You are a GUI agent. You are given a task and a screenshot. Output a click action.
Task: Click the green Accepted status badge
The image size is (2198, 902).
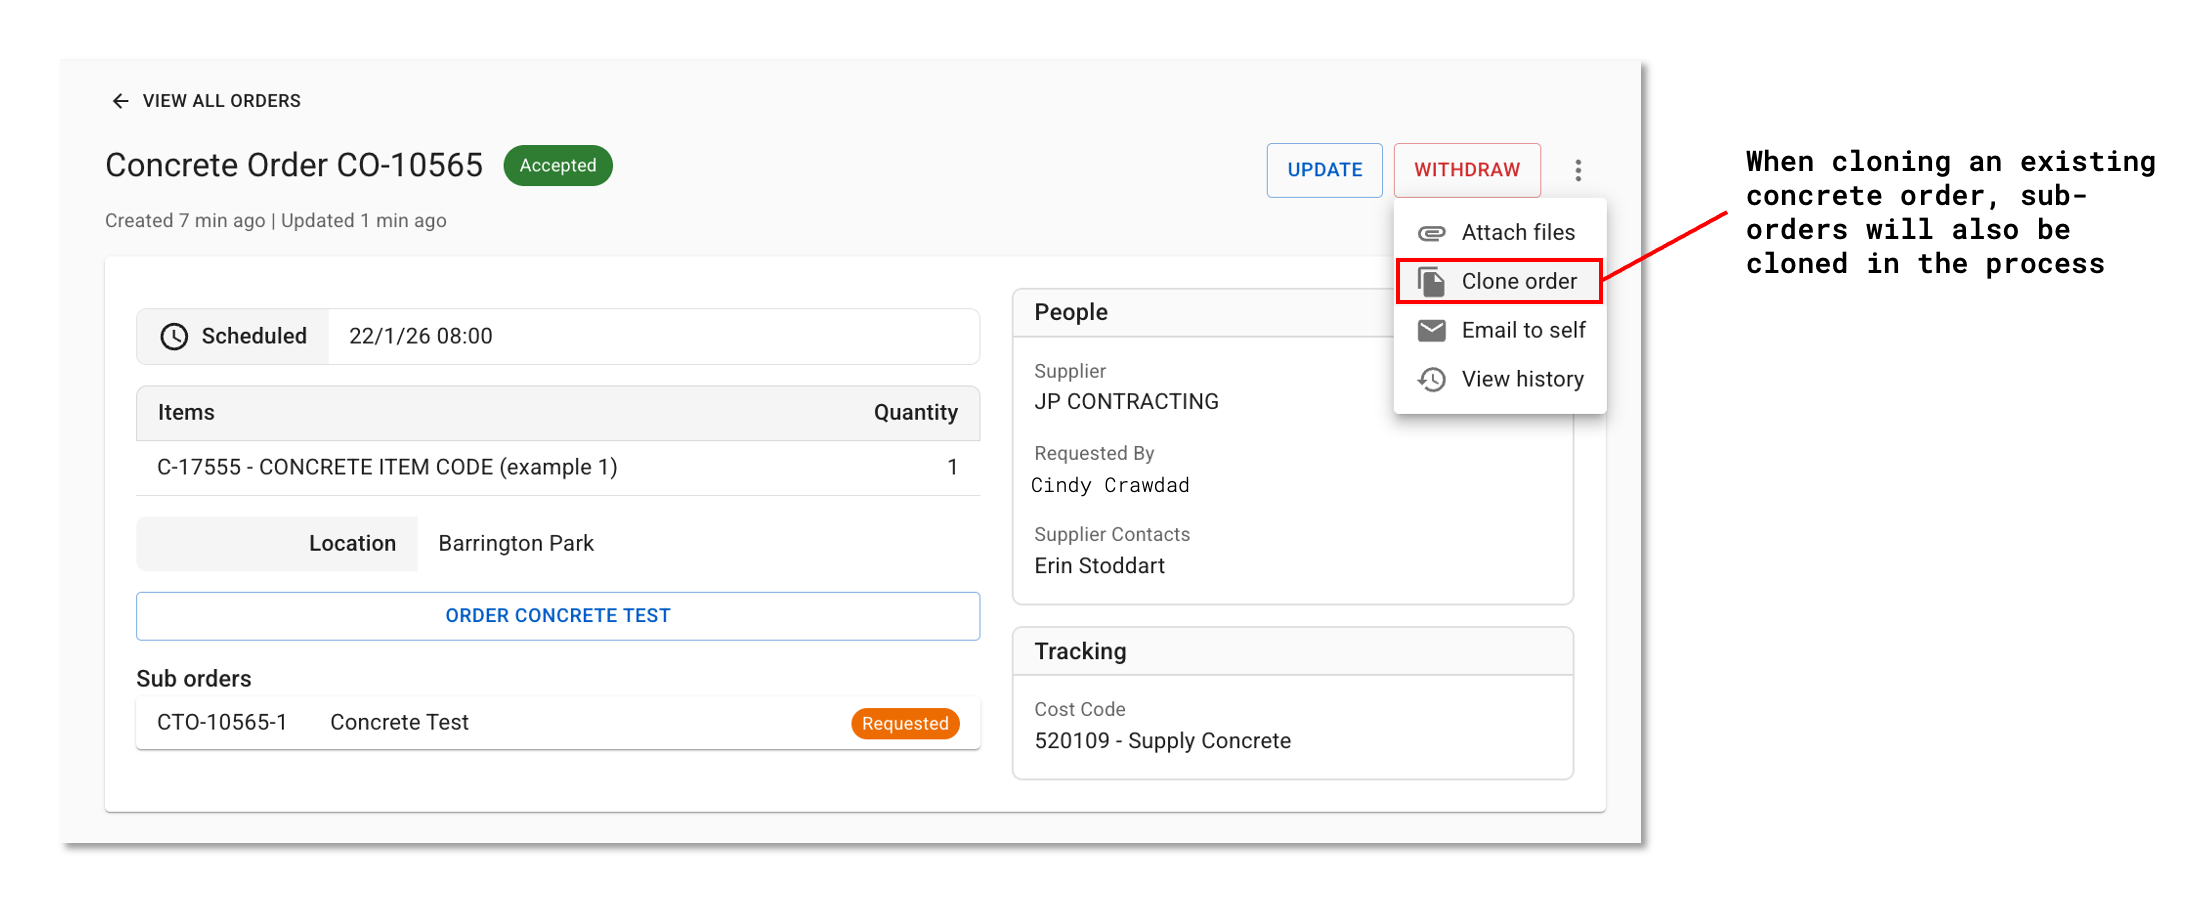(557, 166)
